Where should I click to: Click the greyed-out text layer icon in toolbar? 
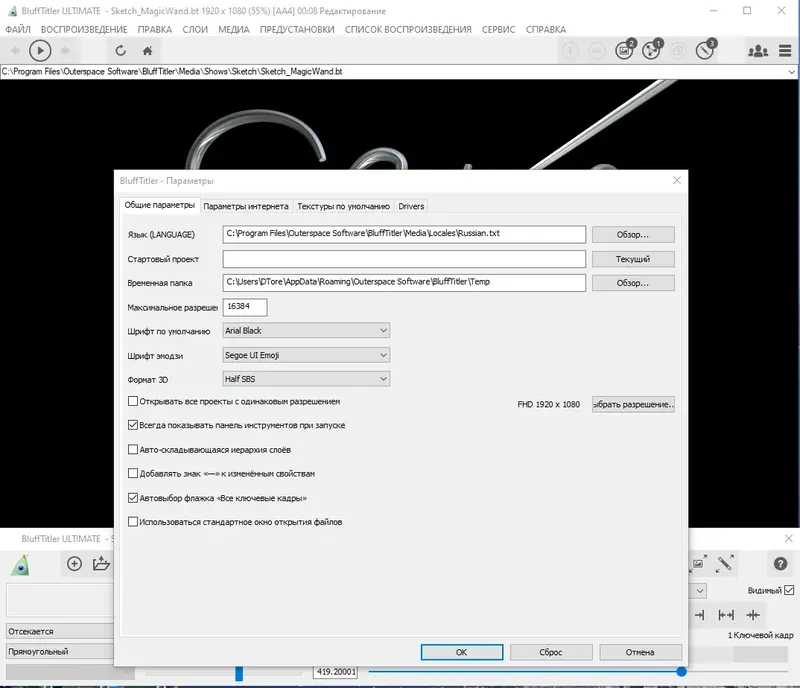click(570, 51)
